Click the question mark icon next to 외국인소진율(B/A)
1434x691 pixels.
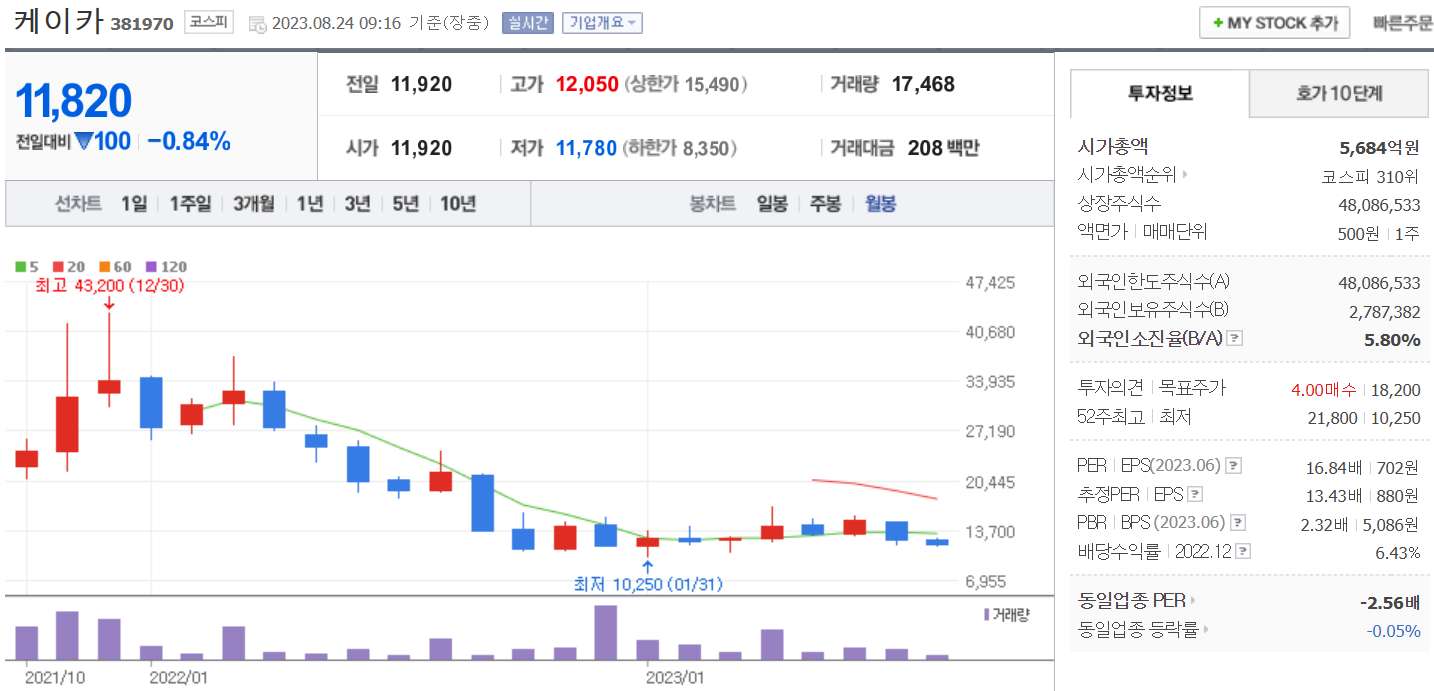coord(1235,338)
